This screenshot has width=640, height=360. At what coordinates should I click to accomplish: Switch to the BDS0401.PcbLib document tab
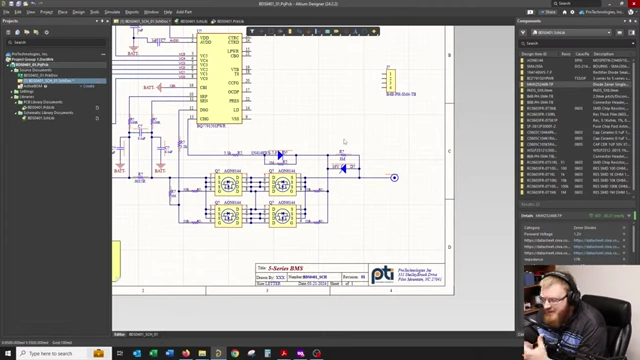pos(228,21)
